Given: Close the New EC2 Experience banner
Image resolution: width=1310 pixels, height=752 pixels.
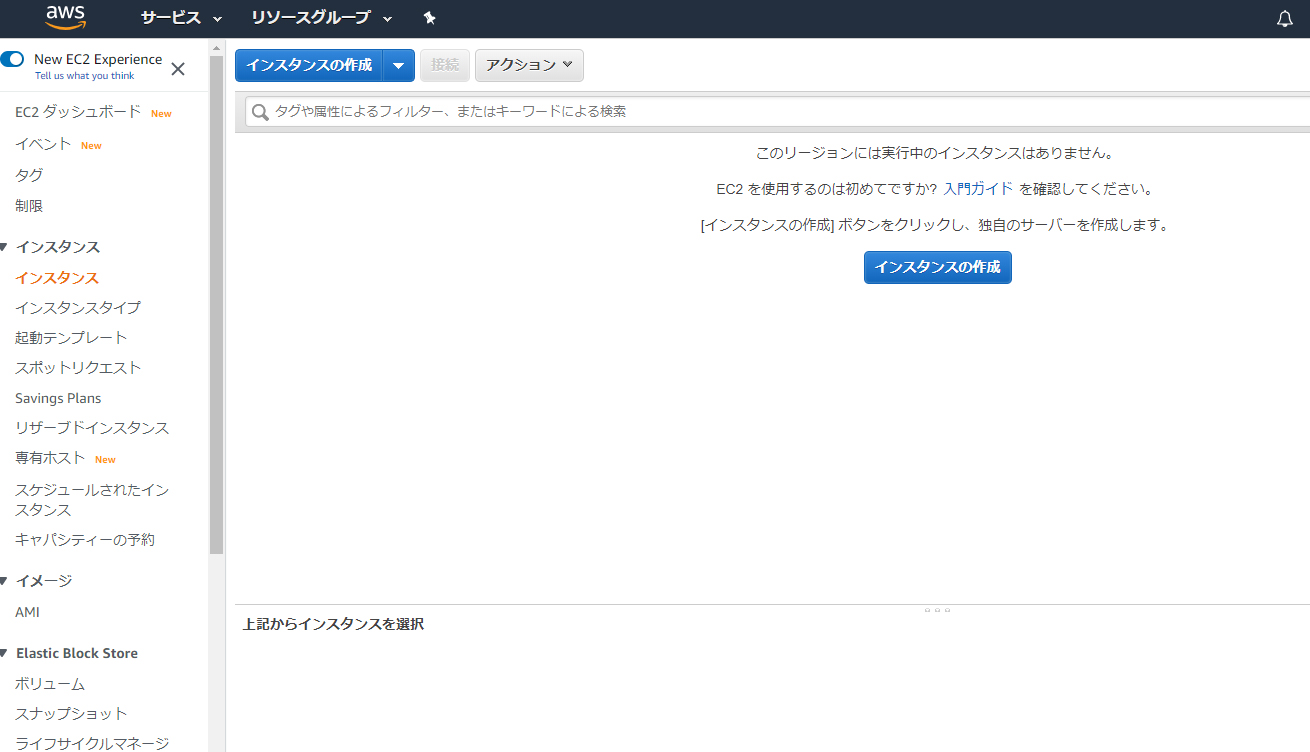Looking at the screenshot, I should (x=178, y=69).
